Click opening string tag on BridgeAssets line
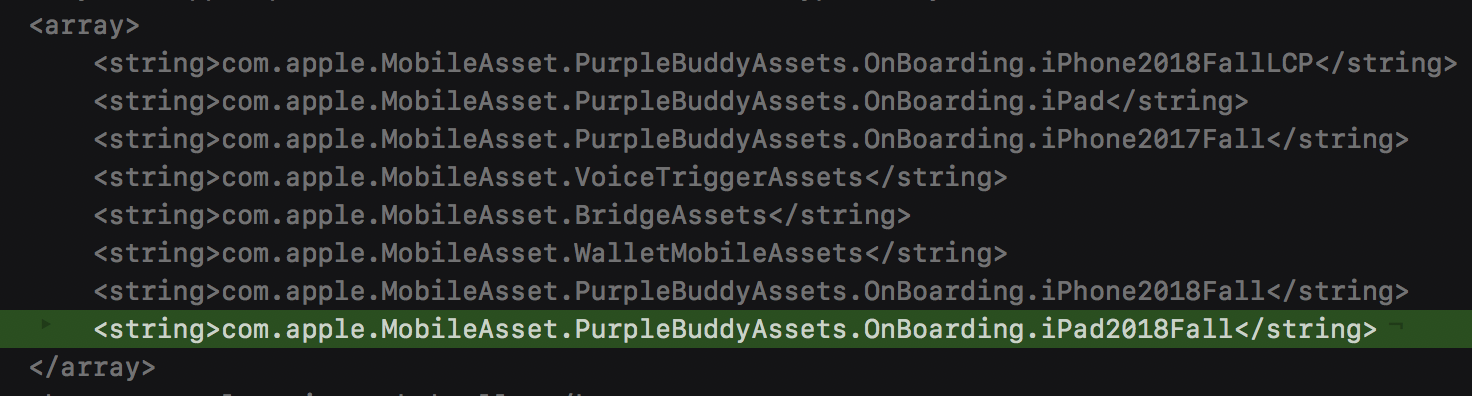1472x396 pixels. pos(158,216)
